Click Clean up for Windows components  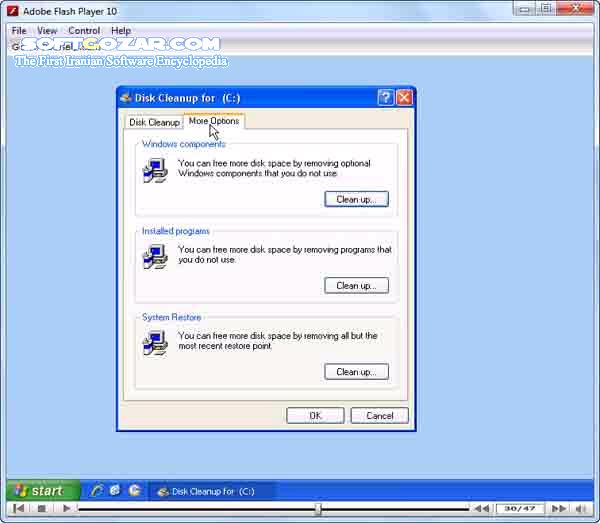[356, 199]
